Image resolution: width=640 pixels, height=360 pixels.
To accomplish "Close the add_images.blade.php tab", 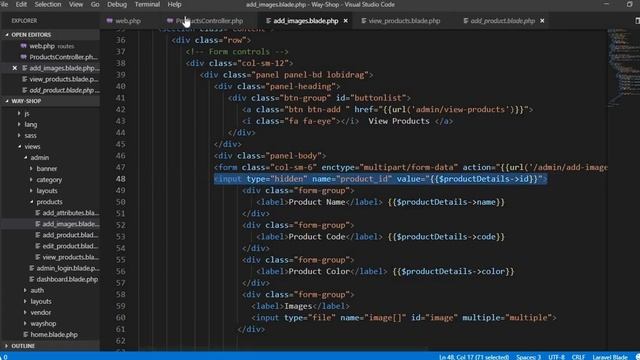I will pos(346,21).
